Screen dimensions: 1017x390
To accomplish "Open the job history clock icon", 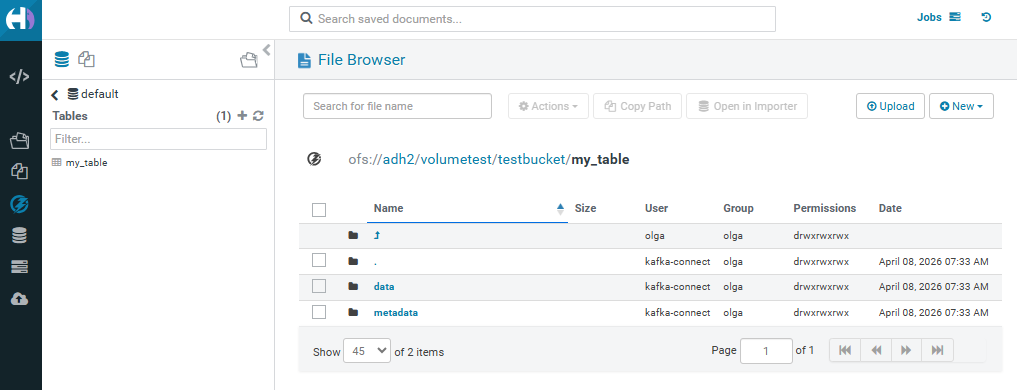I will (987, 18).
